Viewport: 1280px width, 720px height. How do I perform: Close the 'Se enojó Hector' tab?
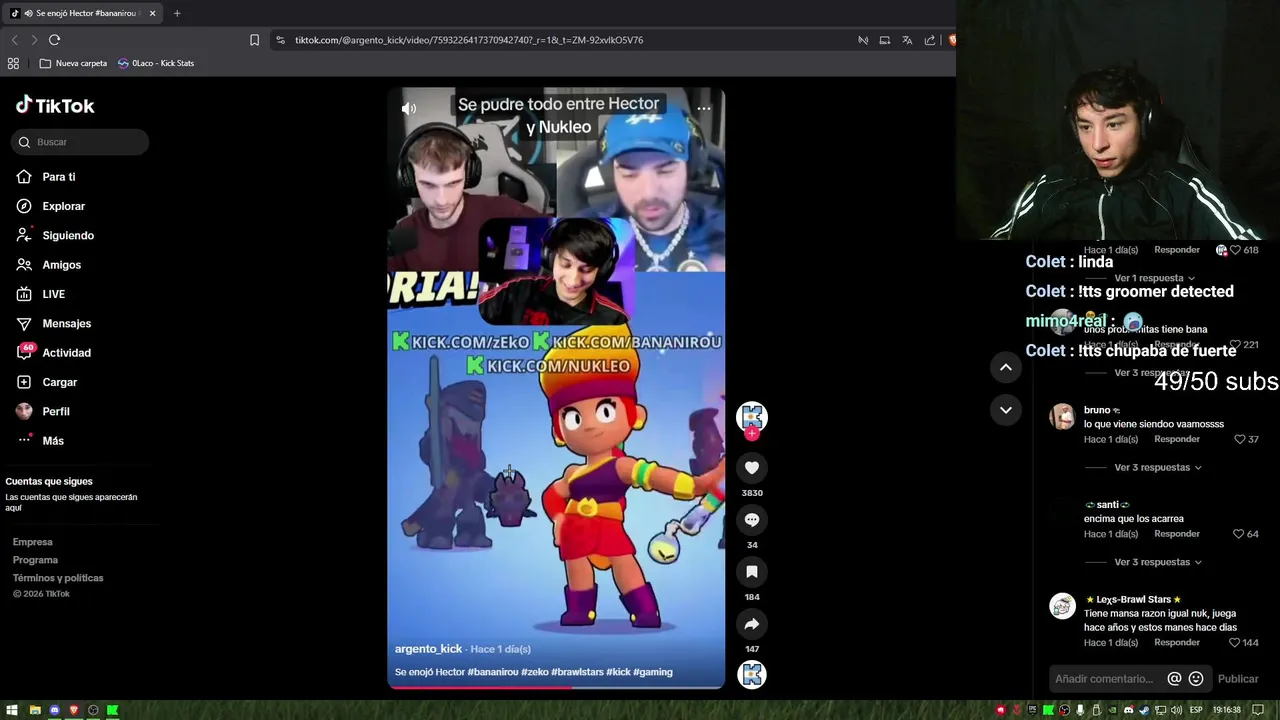coord(152,13)
